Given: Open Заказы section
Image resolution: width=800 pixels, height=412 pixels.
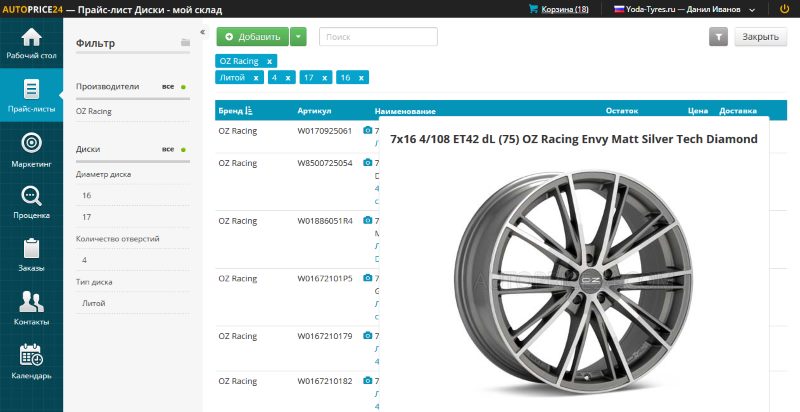Looking at the screenshot, I should point(31,254).
